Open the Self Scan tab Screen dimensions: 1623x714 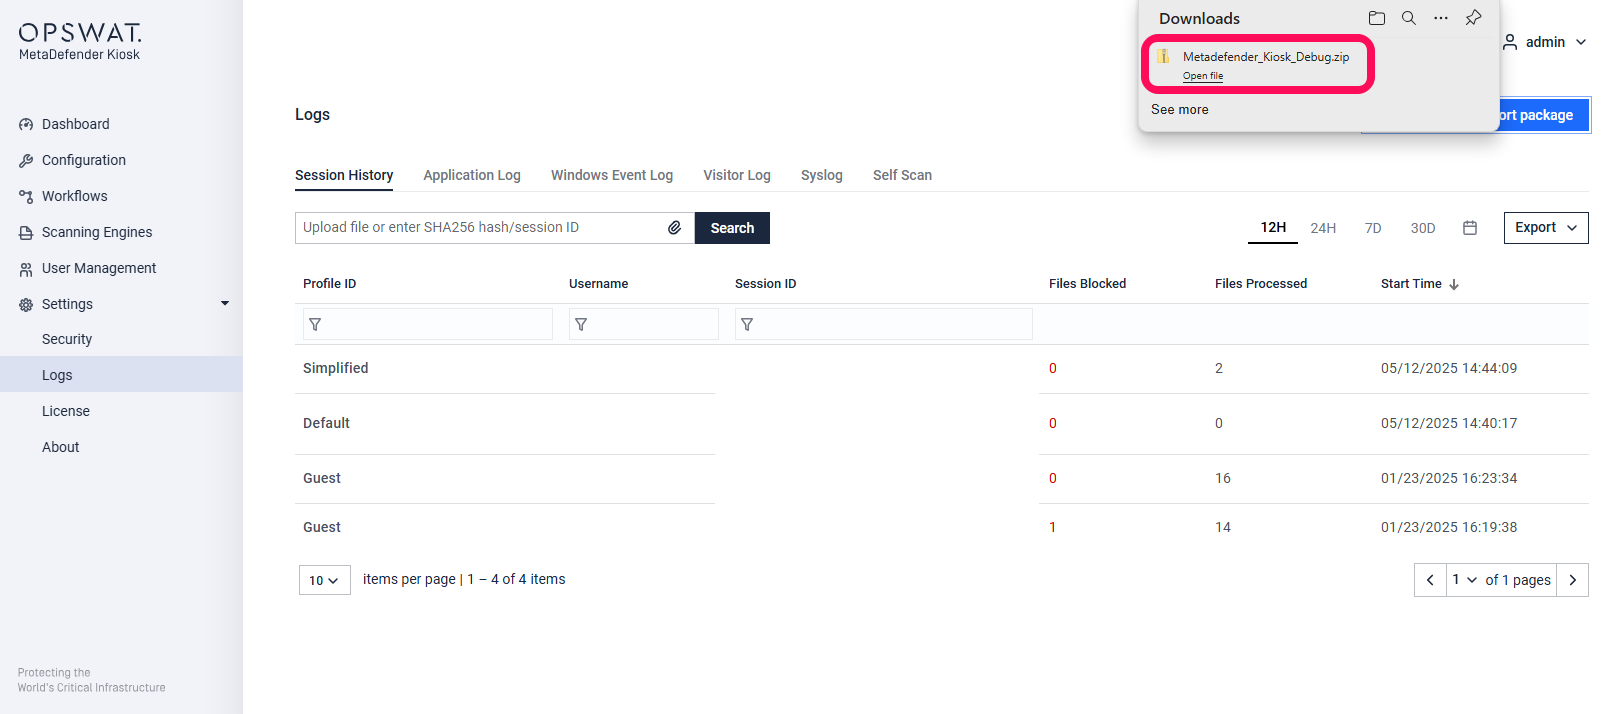902,175
